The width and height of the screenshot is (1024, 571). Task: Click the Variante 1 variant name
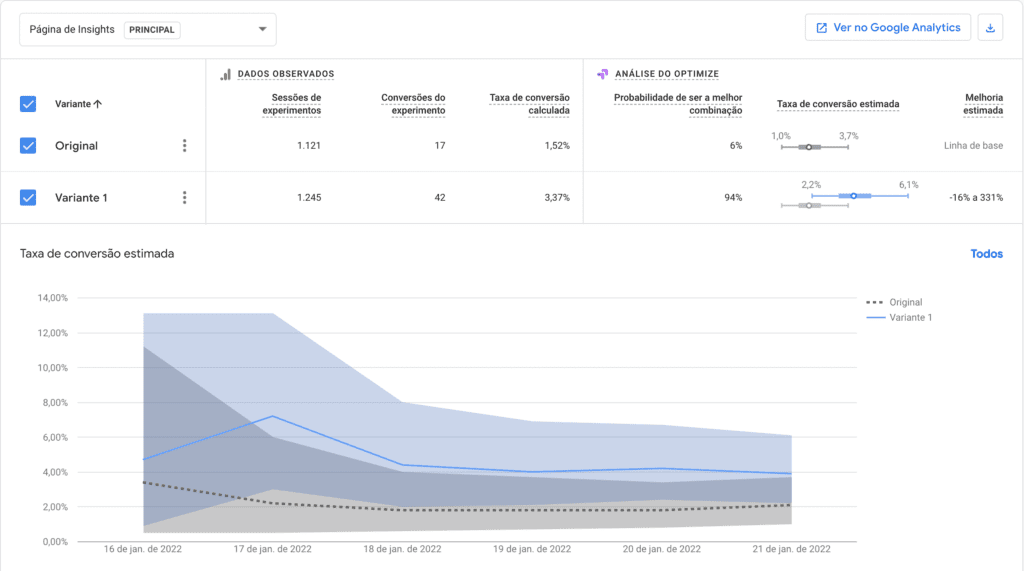tap(81, 197)
